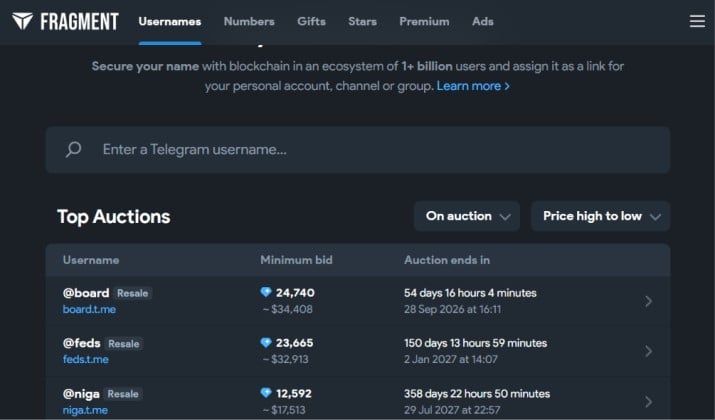This screenshot has width=715, height=420.
Task: Select the Stars tab
Action: point(363,21)
